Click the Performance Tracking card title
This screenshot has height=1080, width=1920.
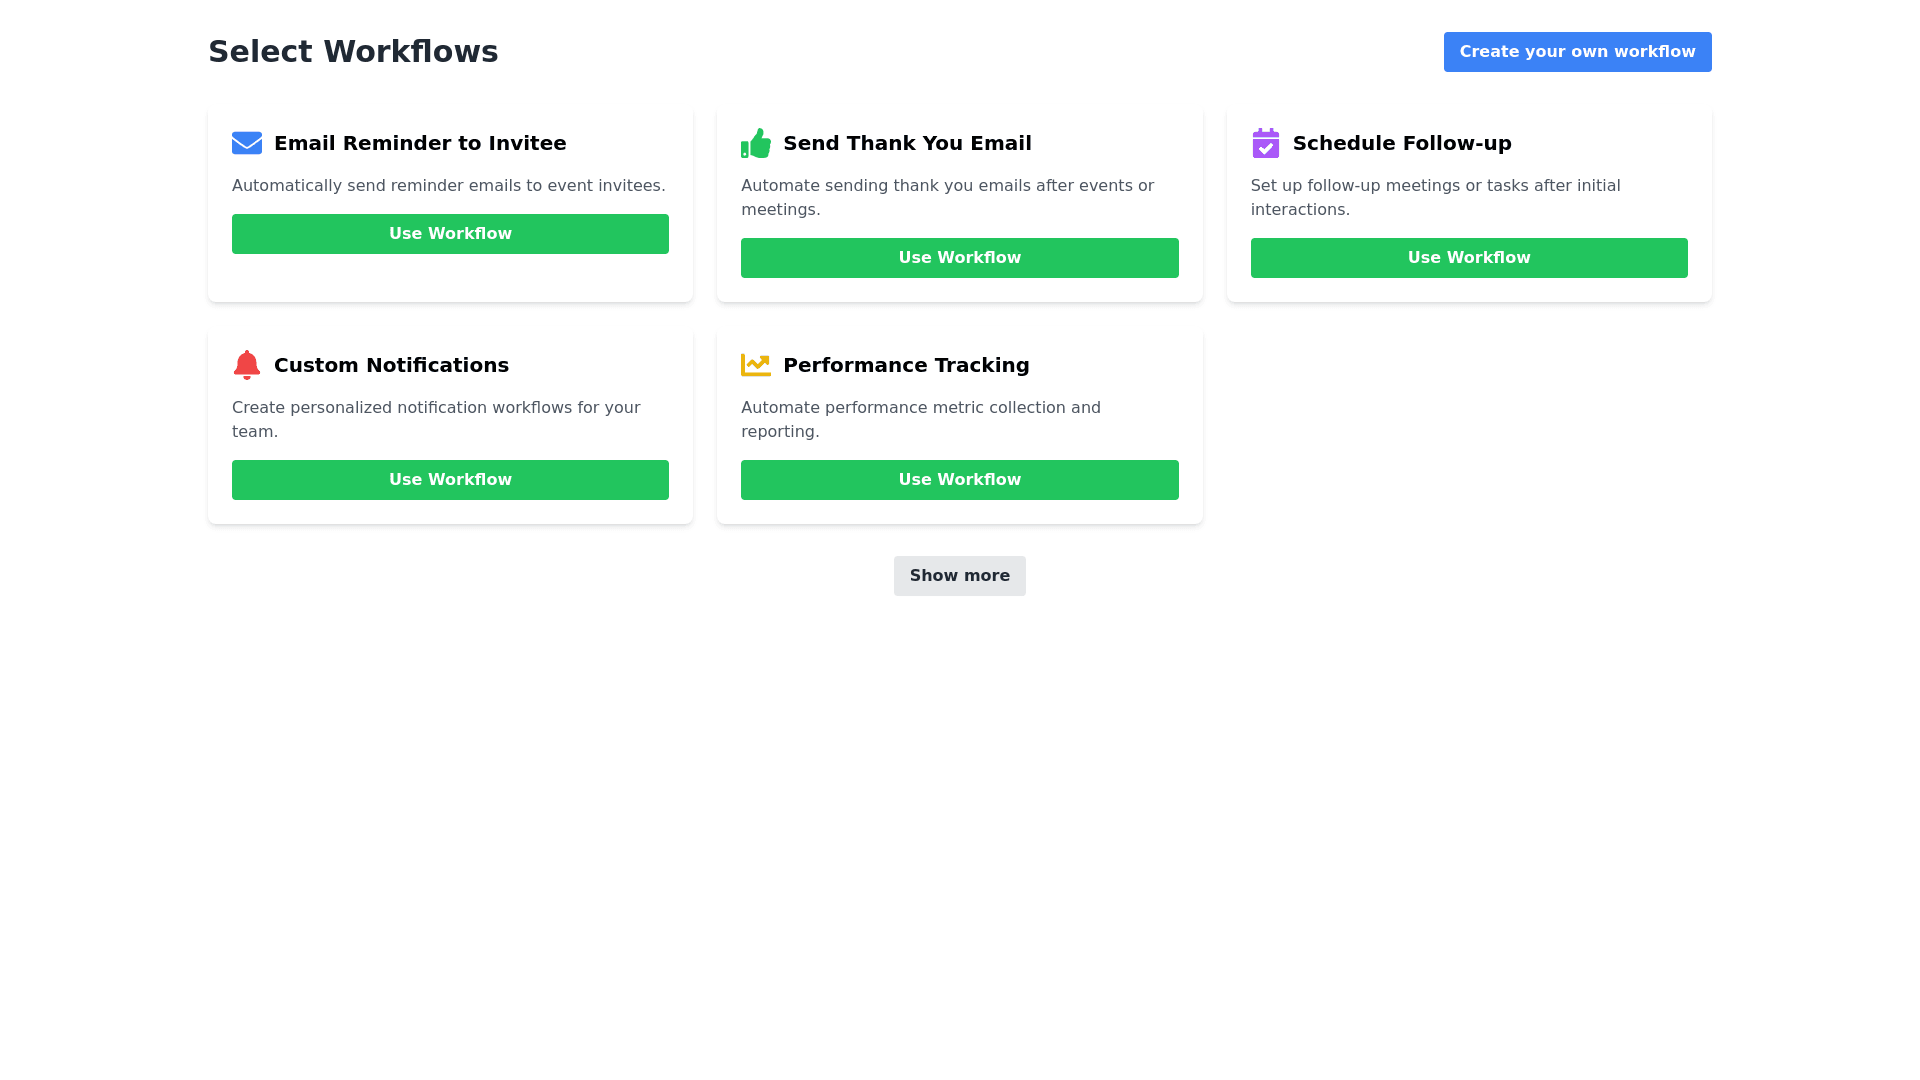coord(906,365)
